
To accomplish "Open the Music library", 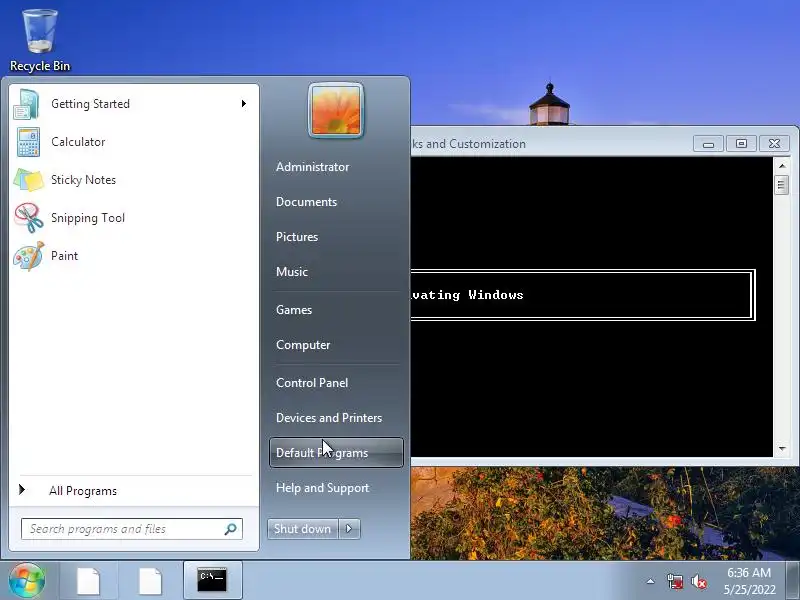I will pos(292,272).
